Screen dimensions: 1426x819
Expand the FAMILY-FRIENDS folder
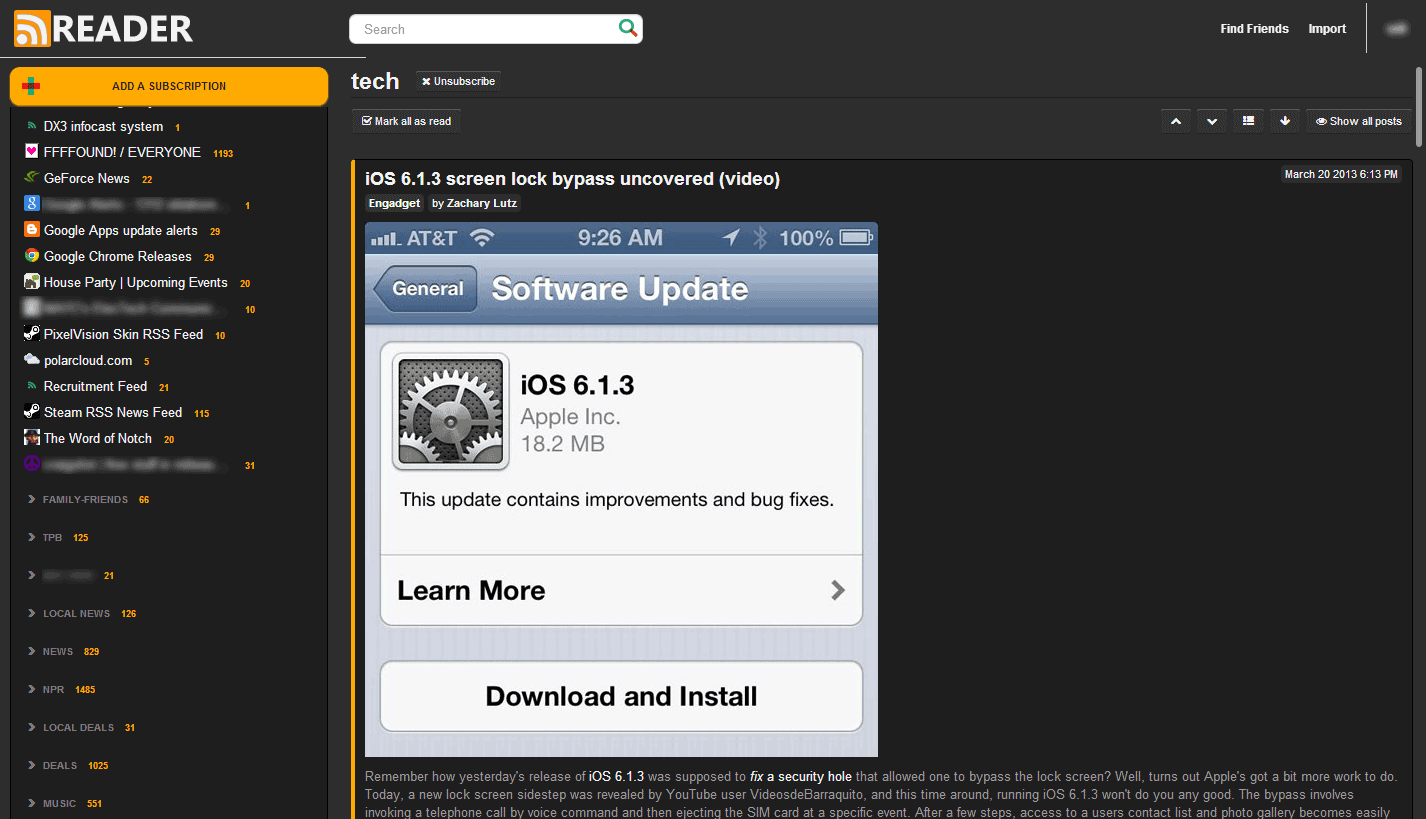coord(32,499)
